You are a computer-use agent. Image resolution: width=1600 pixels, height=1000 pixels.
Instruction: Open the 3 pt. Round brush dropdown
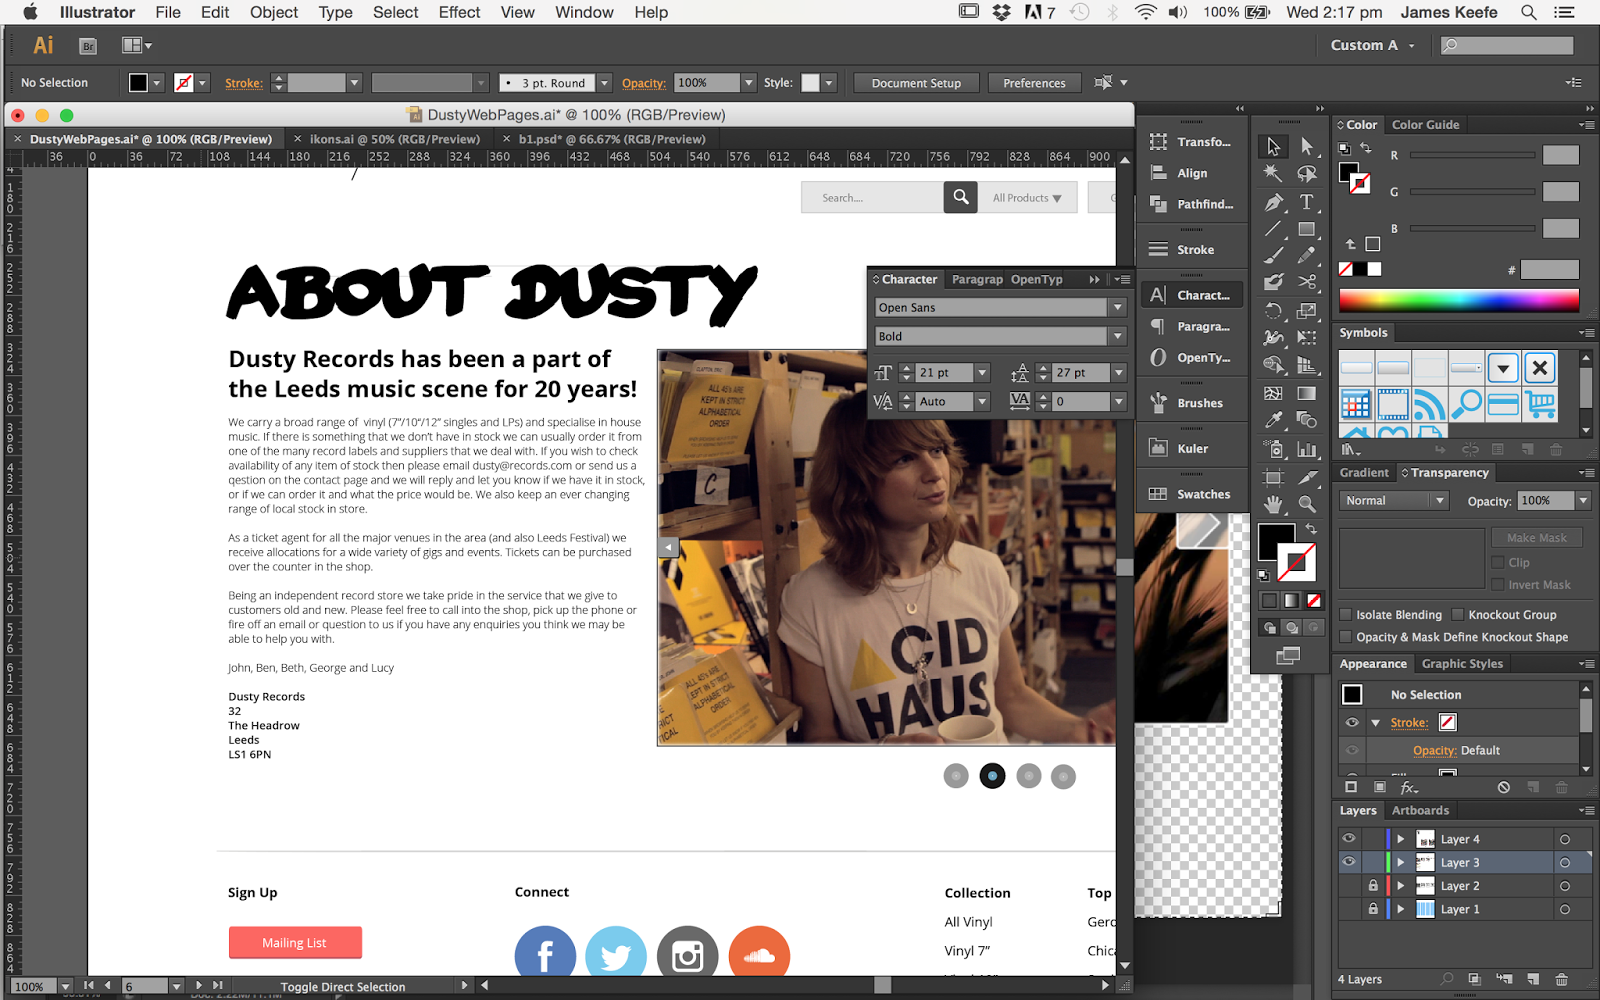point(604,83)
